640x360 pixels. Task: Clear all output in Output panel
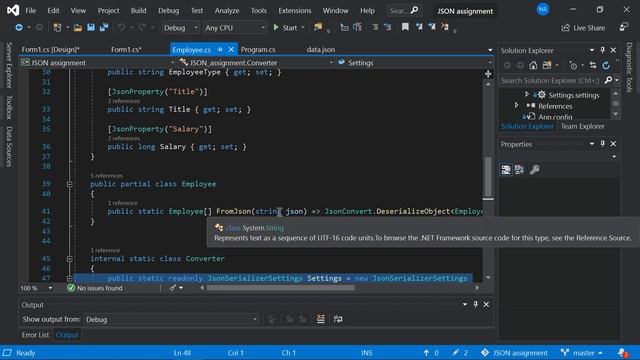coord(321,319)
